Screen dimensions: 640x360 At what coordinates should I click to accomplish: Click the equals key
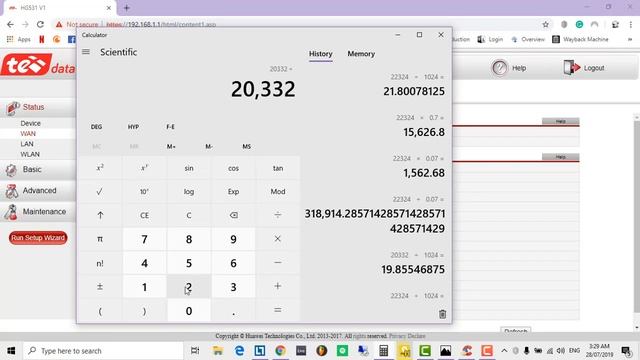pos(278,311)
